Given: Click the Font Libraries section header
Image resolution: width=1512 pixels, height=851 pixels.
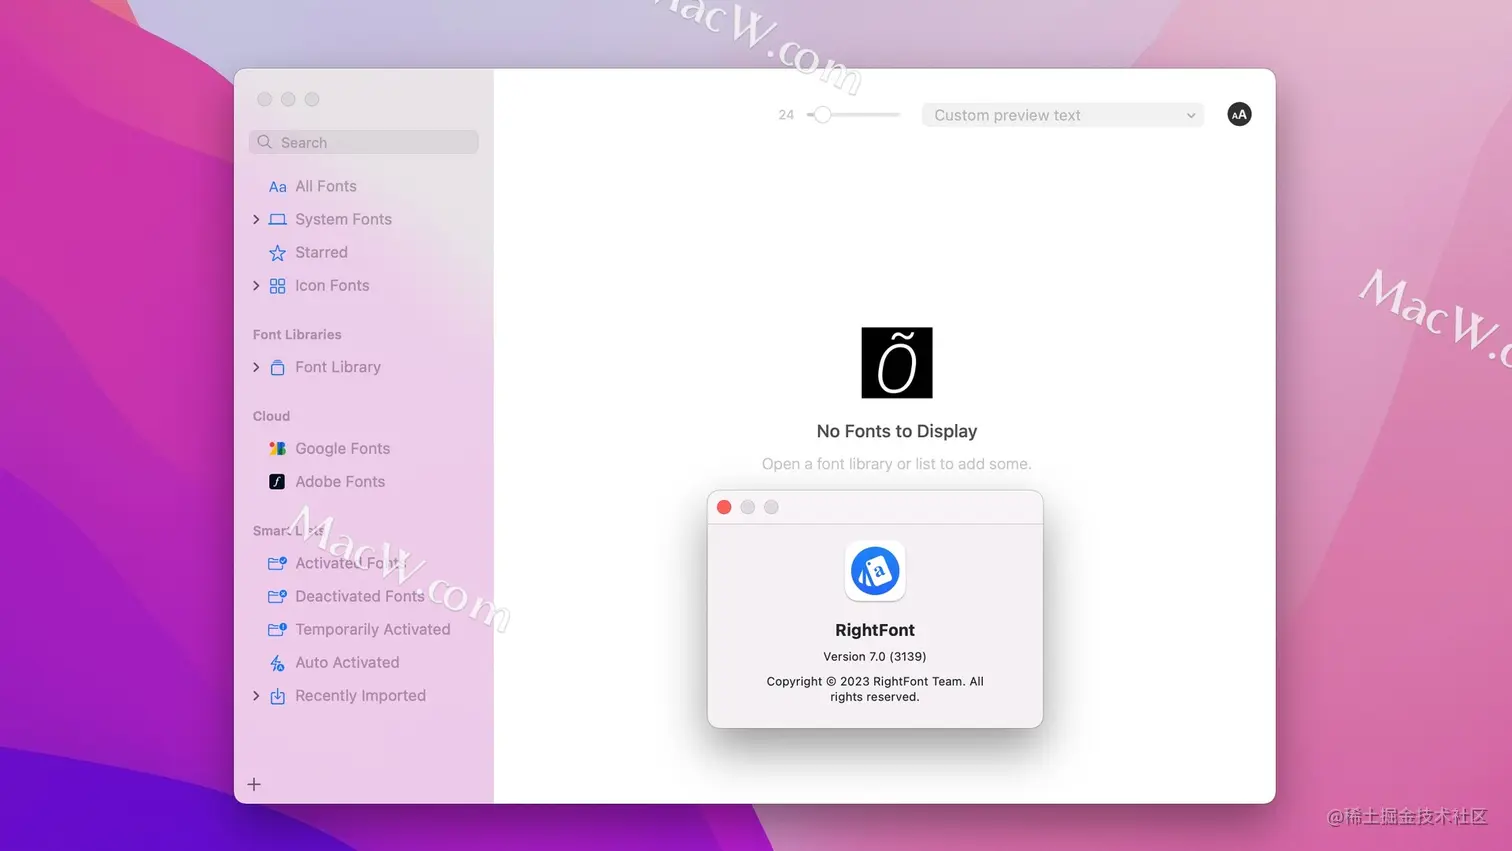Looking at the screenshot, I should (297, 334).
